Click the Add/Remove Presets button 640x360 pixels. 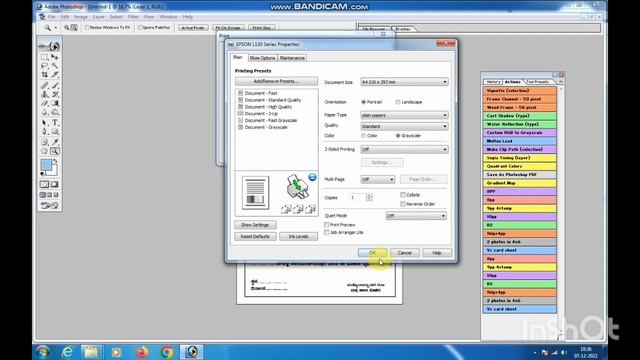pyautogui.click(x=276, y=81)
